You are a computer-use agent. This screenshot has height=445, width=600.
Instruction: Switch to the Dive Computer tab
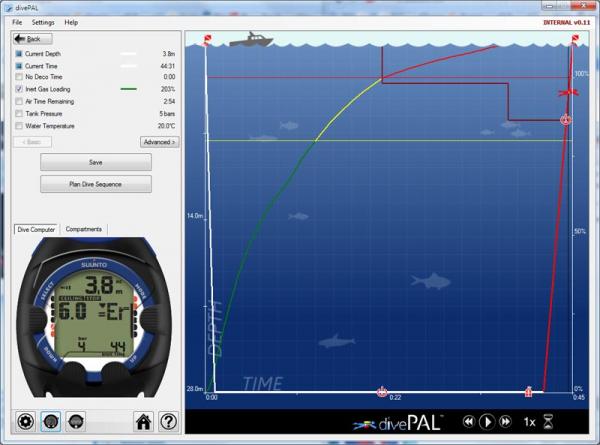click(36, 230)
